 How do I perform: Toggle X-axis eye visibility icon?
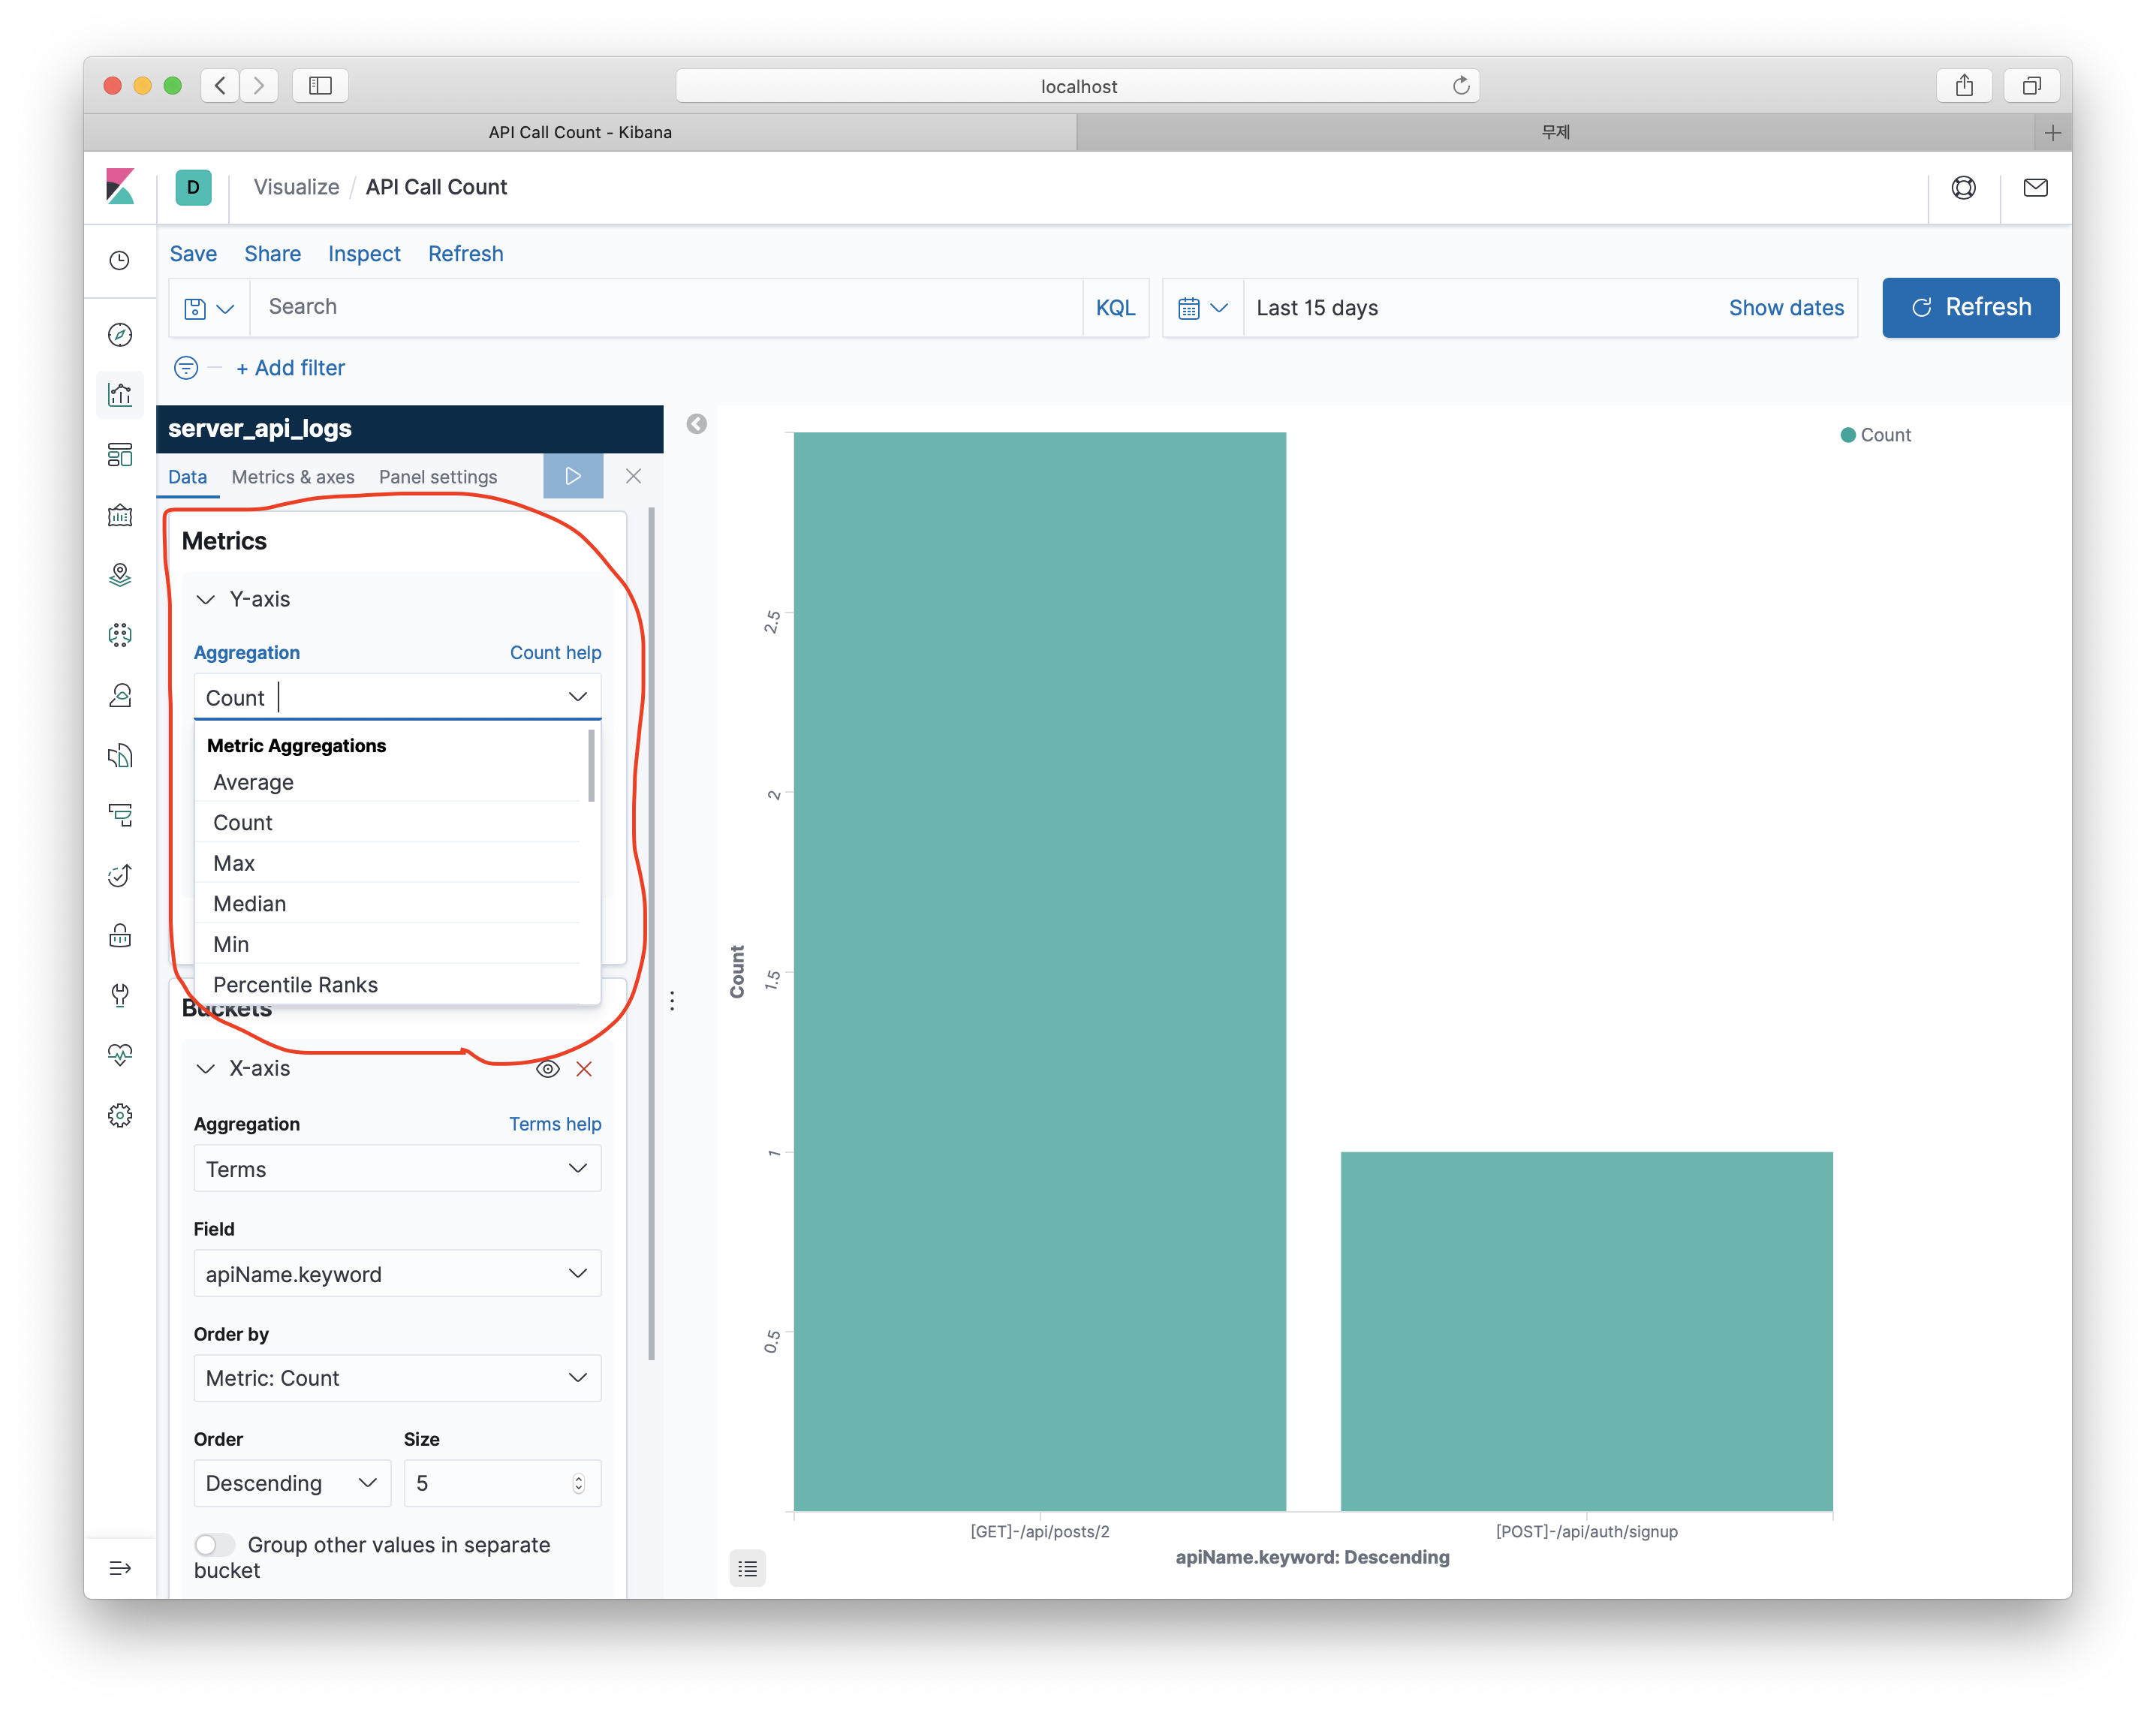(547, 1069)
